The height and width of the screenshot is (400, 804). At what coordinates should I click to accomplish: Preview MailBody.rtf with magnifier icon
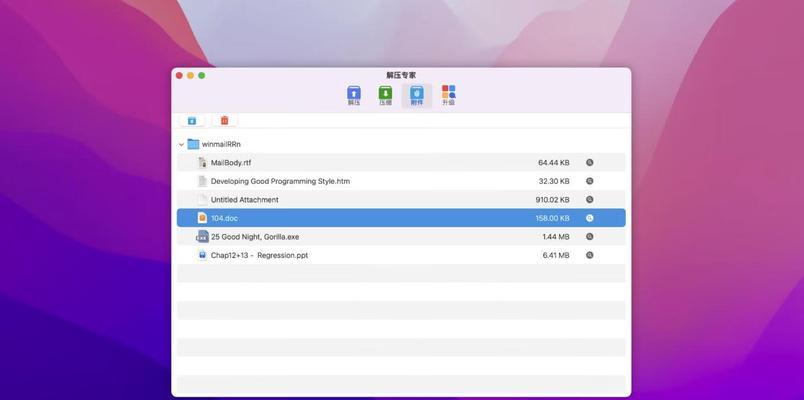(x=590, y=163)
